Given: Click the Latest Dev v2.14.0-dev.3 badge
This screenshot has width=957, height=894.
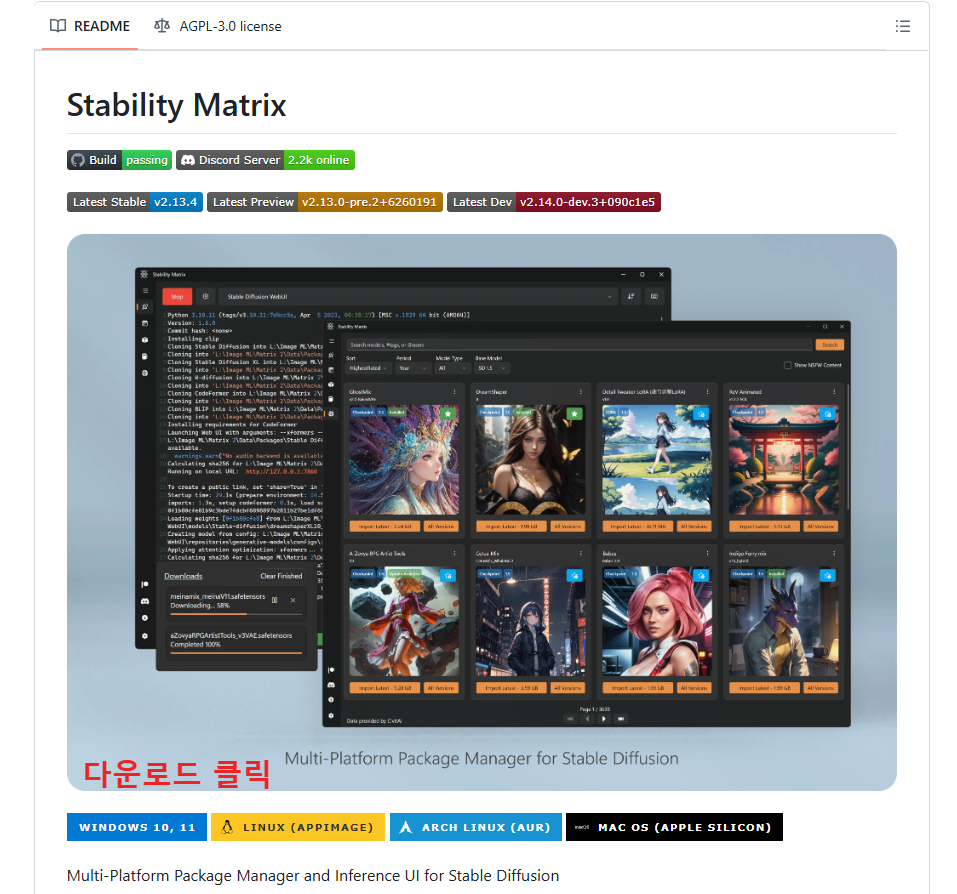Looking at the screenshot, I should click(554, 202).
